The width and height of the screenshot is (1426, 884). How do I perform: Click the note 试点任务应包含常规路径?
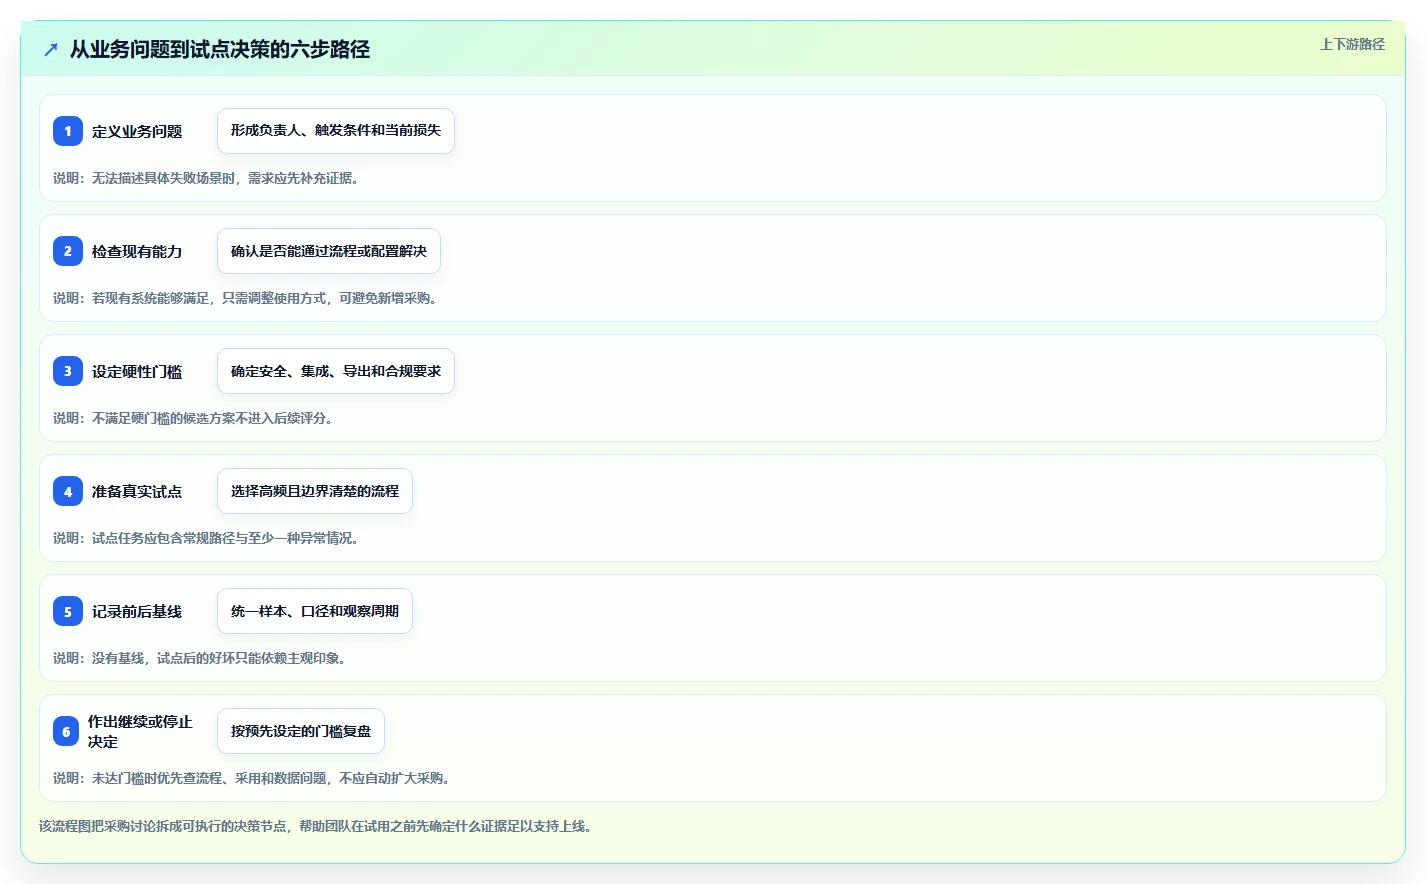(206, 538)
